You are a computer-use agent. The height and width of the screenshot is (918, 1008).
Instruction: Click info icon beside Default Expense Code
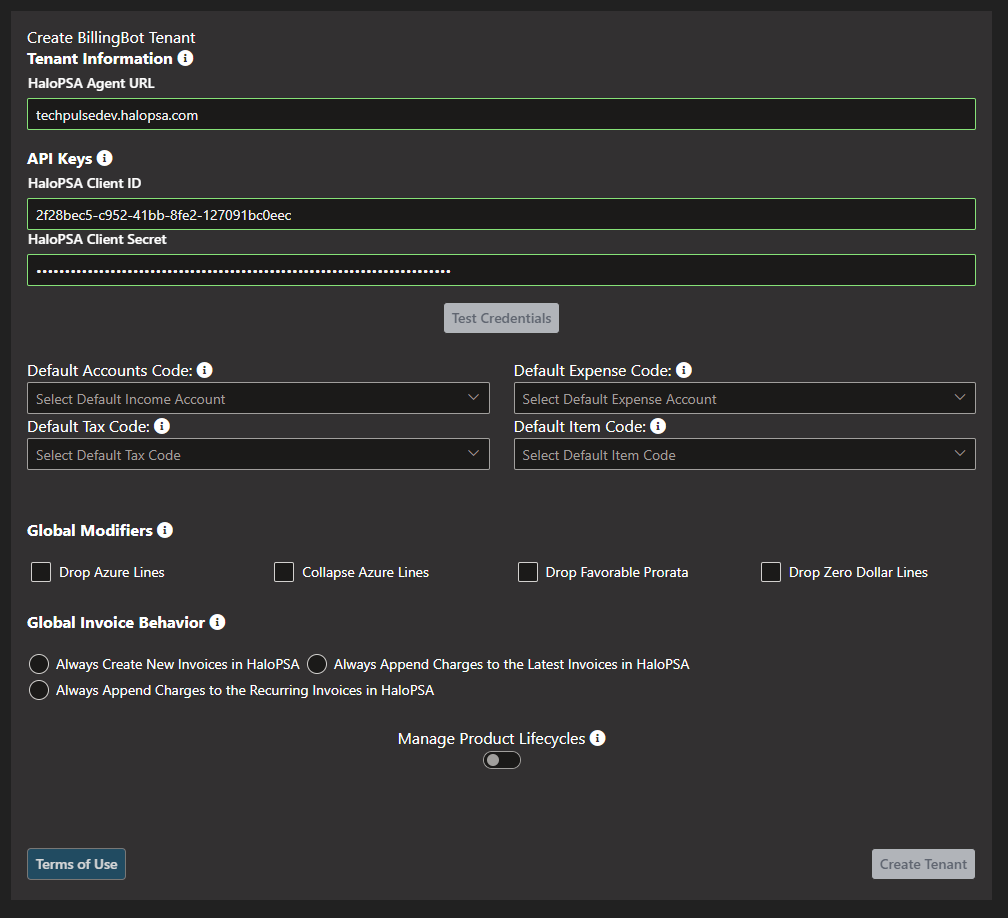[684, 370]
